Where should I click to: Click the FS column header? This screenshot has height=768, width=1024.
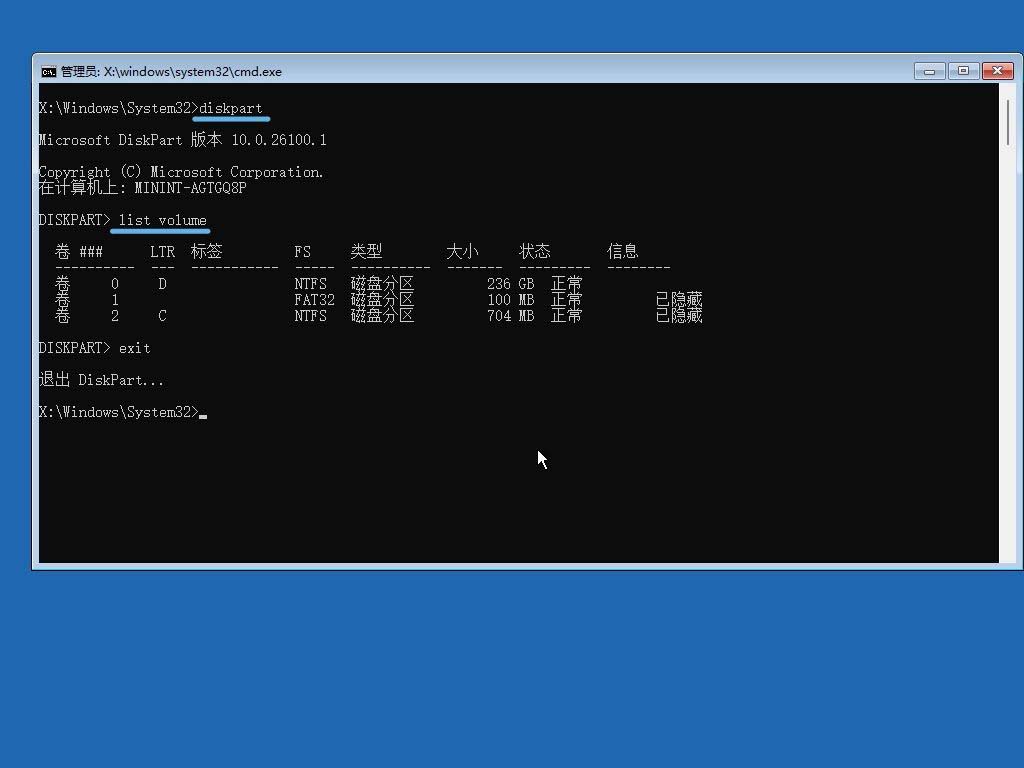302,252
